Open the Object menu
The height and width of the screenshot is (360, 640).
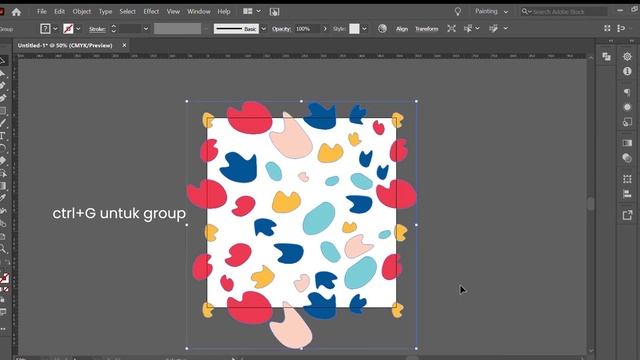[x=82, y=11]
